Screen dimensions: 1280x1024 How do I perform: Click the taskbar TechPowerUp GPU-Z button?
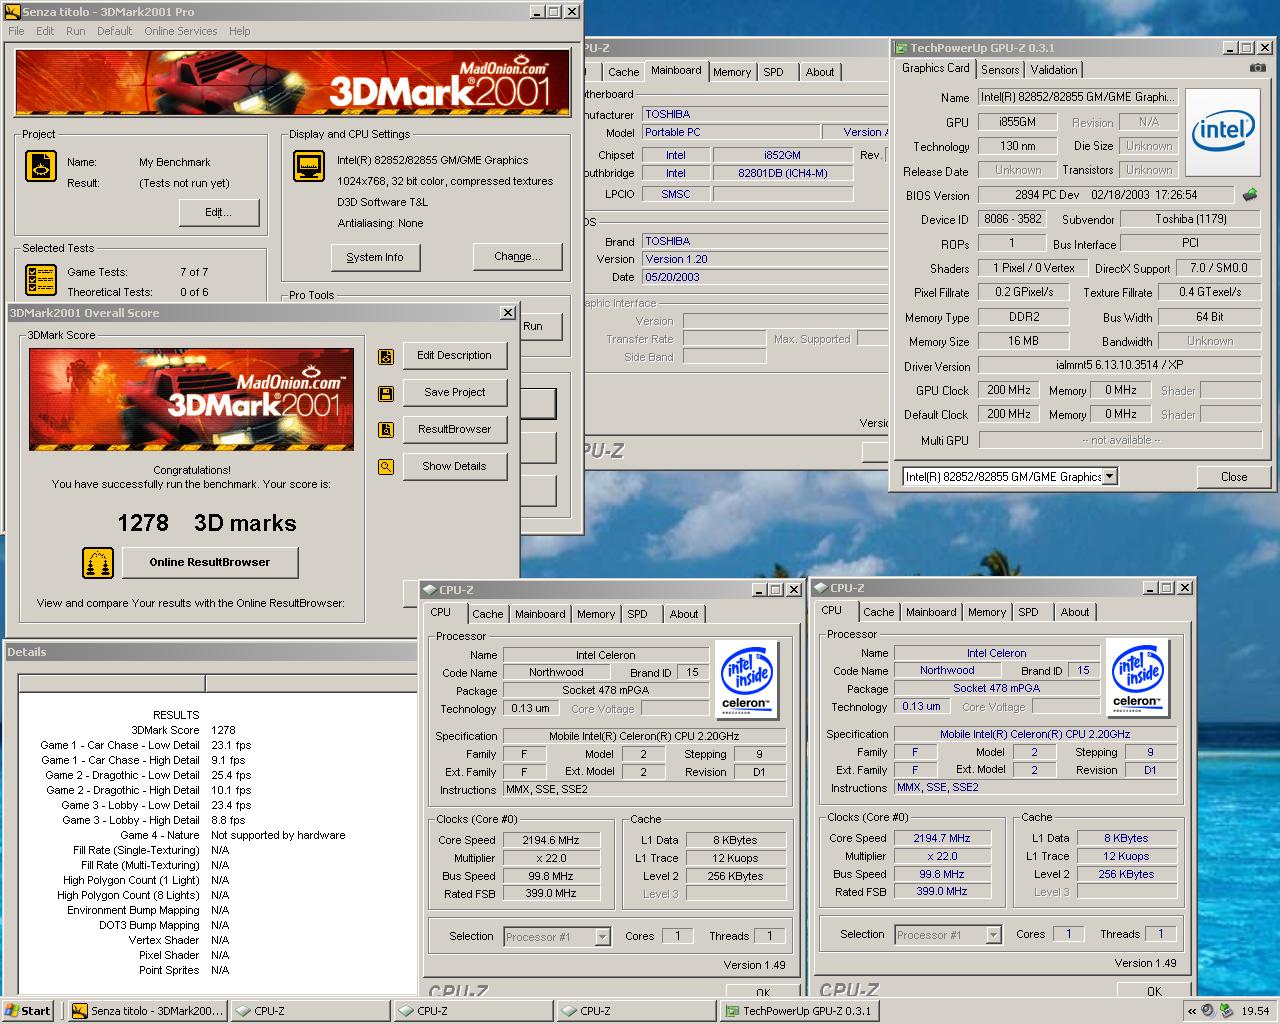(x=798, y=1011)
